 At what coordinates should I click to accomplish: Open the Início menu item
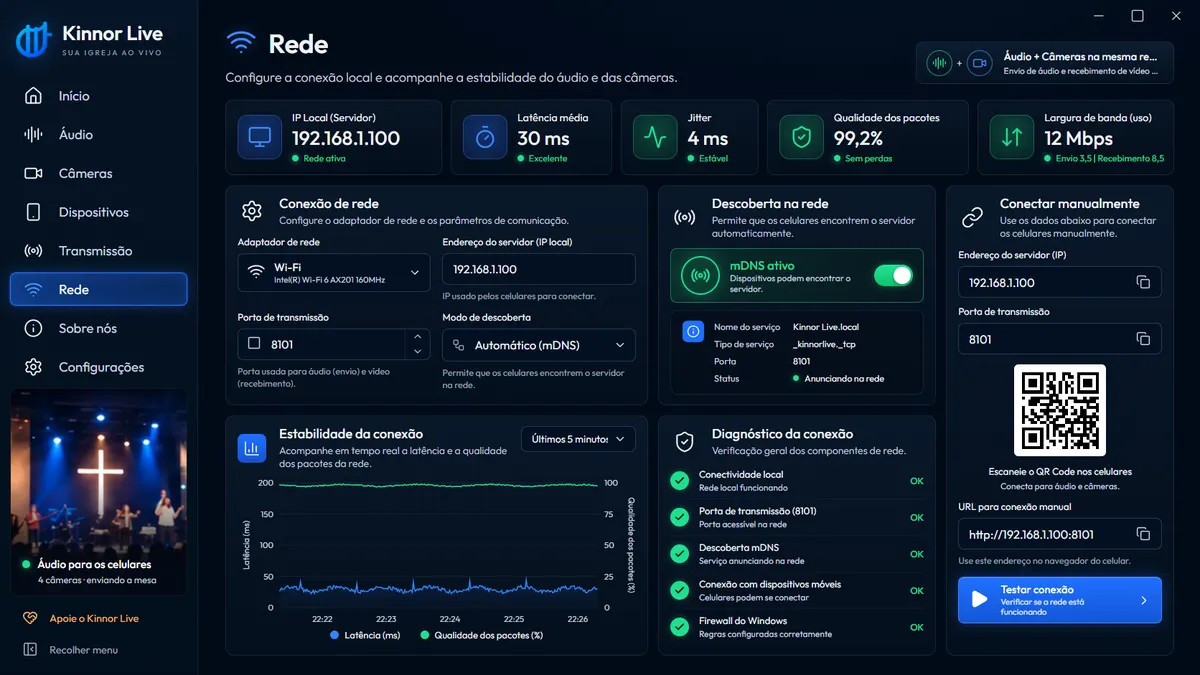coord(98,96)
